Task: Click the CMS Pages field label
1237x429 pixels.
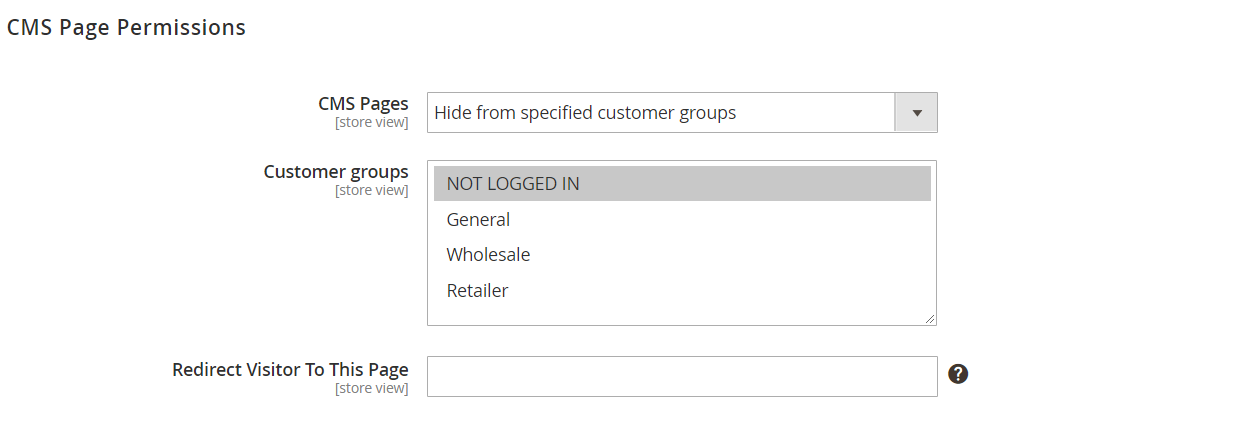Action: click(x=363, y=103)
